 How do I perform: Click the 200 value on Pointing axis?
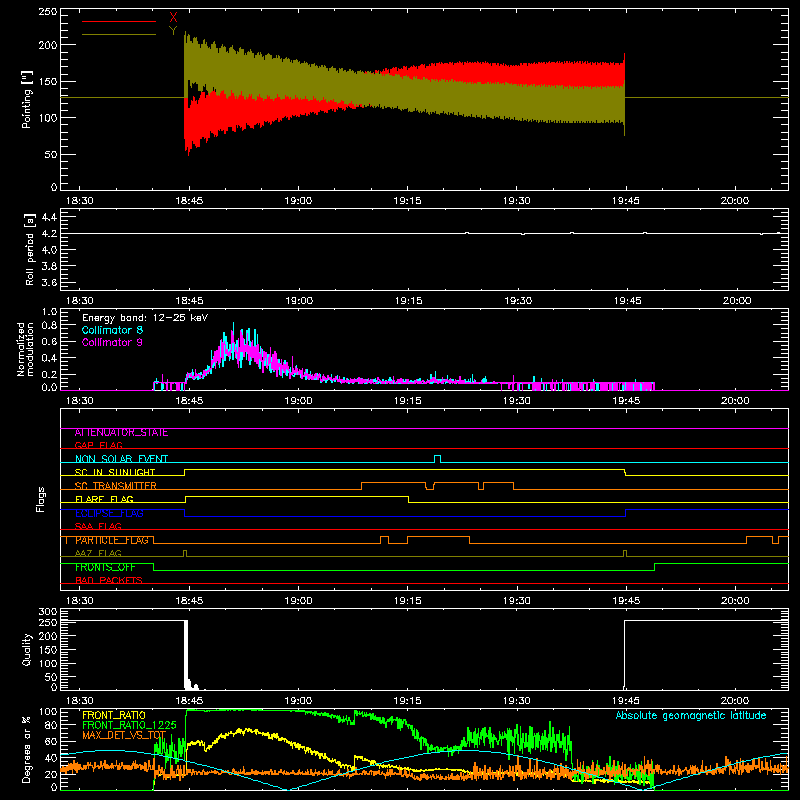[48, 45]
